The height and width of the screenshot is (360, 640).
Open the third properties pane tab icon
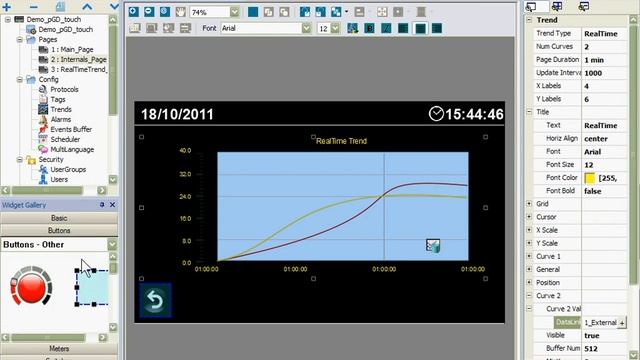[x=584, y=7]
